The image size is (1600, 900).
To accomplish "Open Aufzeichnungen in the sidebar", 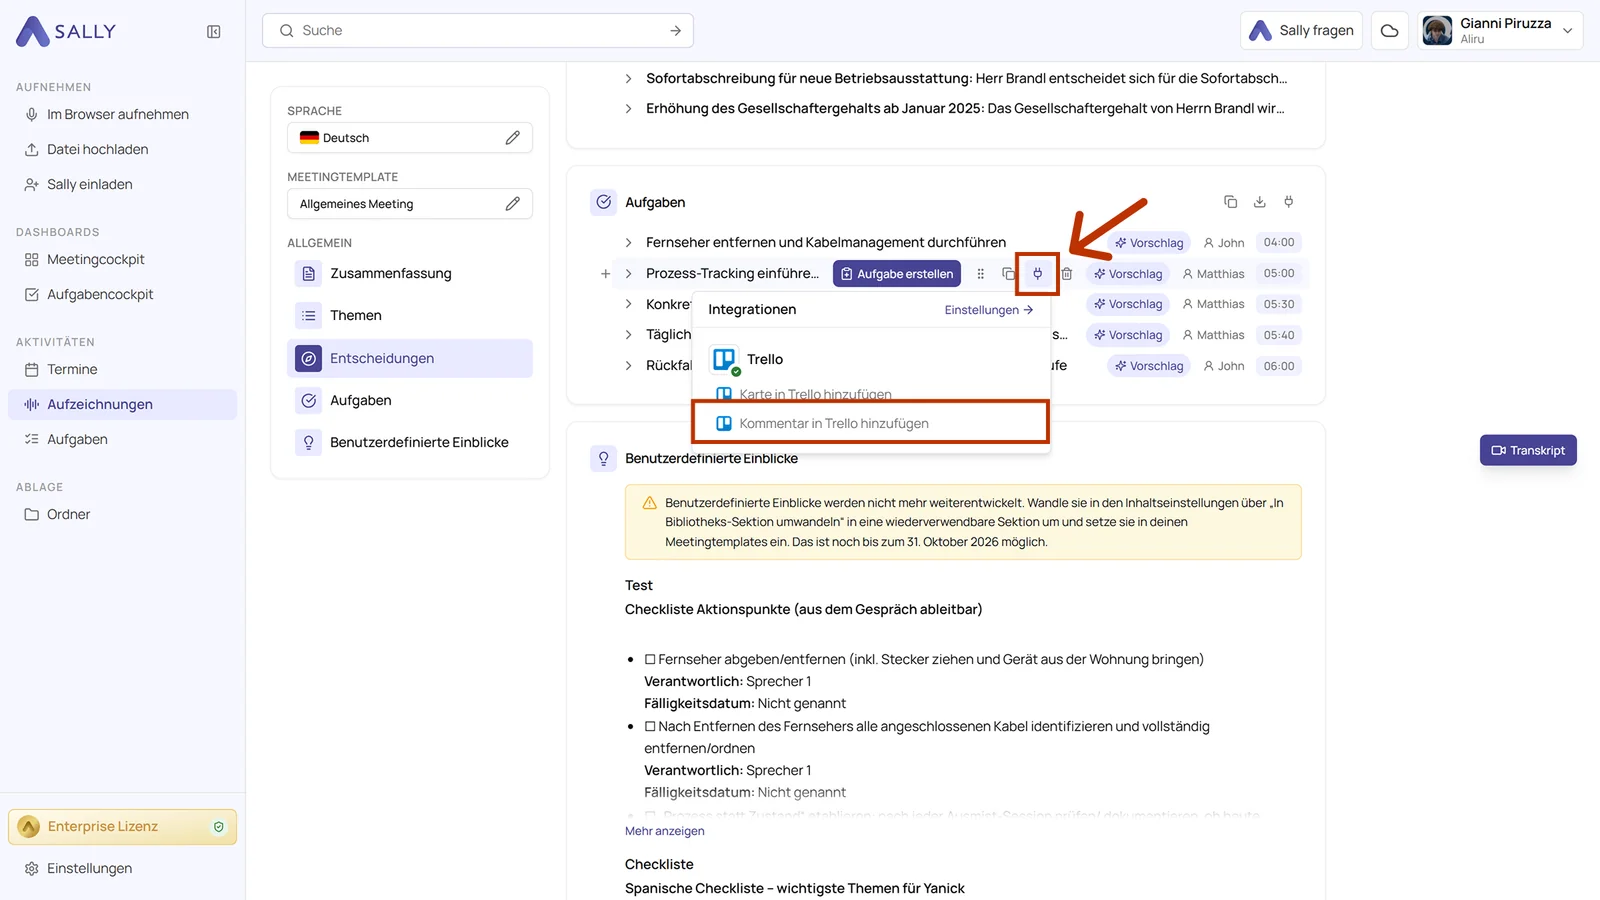I will [123, 404].
